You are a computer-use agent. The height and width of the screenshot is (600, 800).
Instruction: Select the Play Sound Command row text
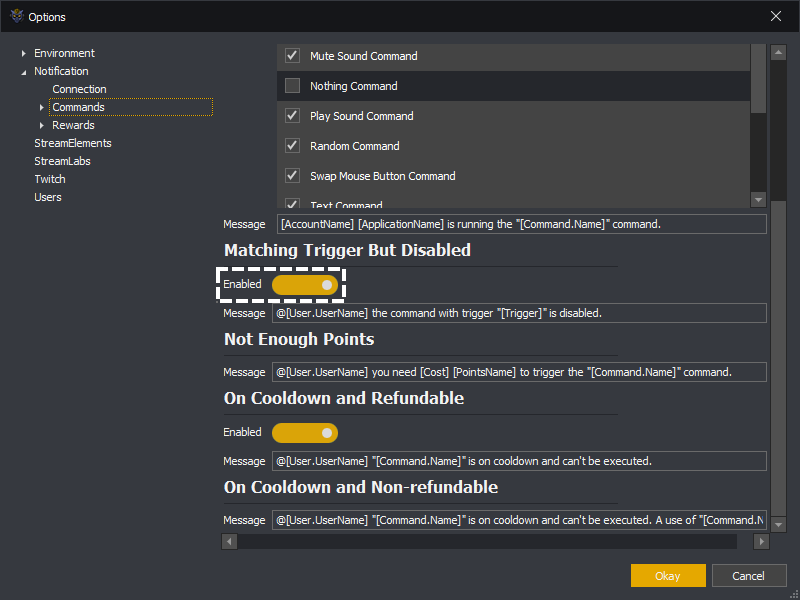pos(362,116)
